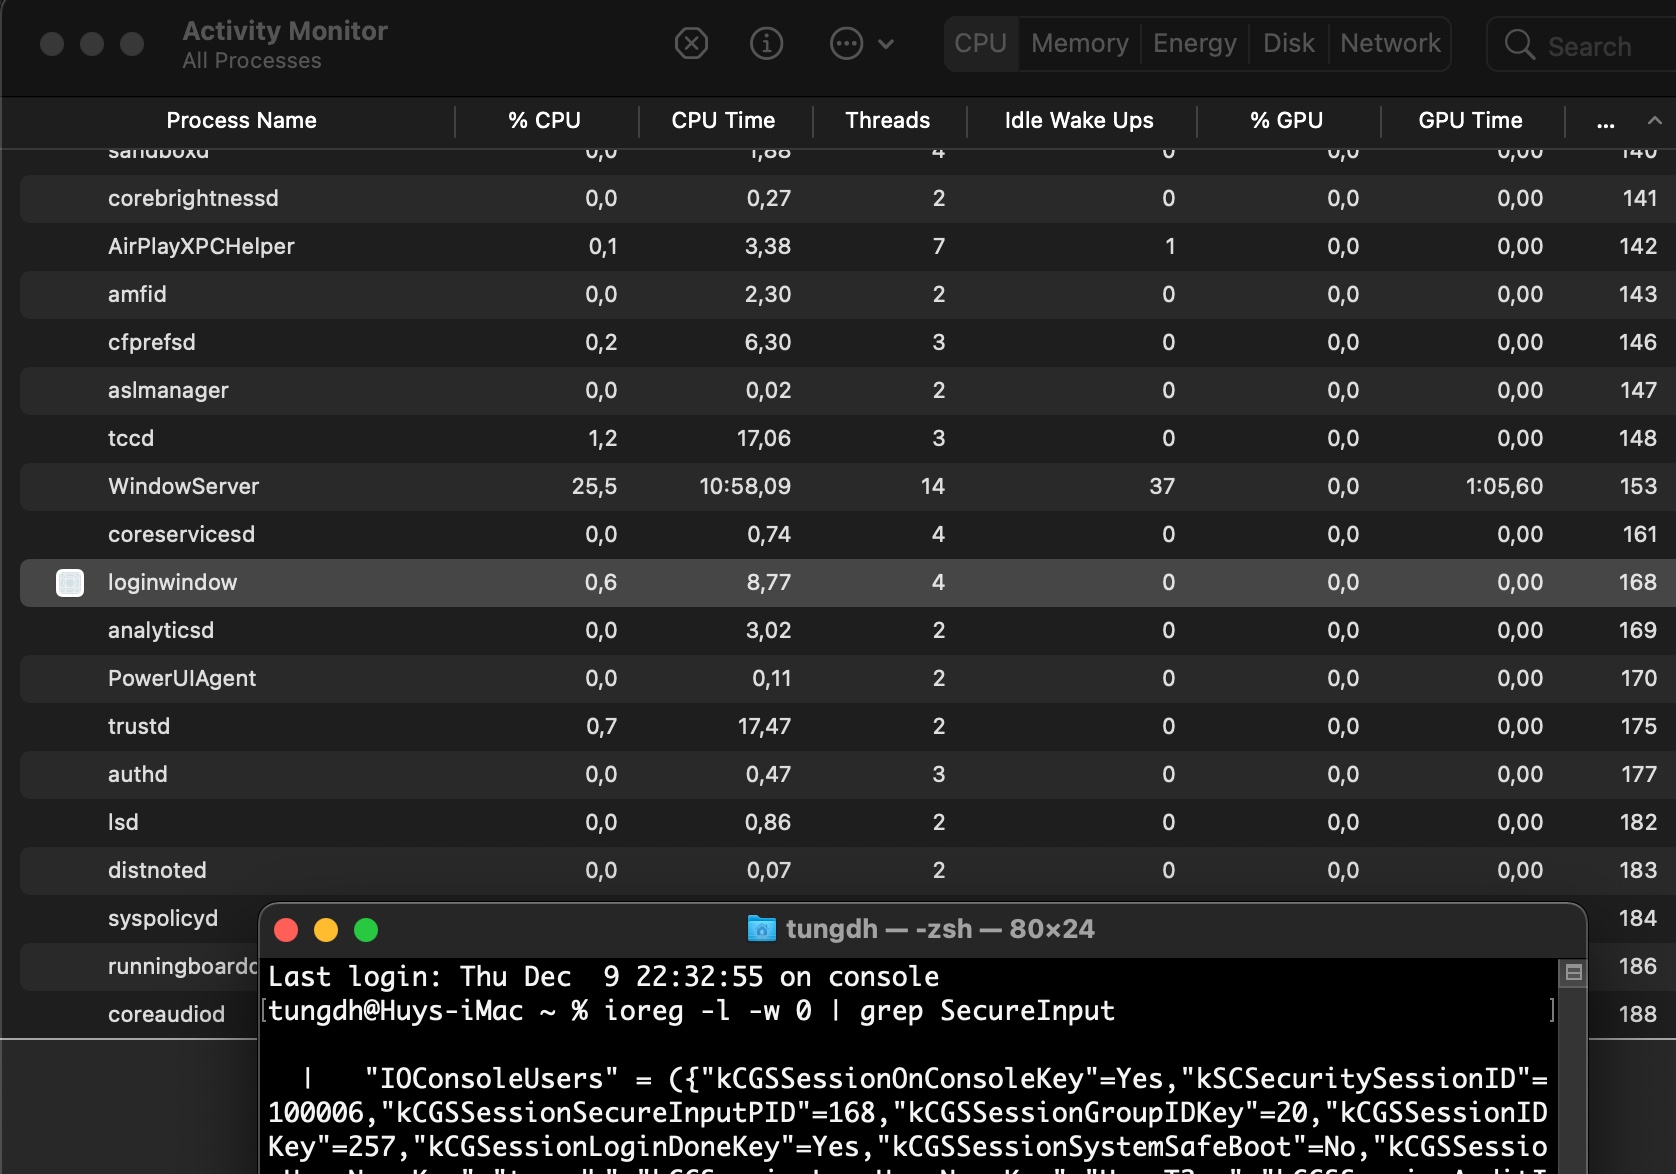Sort by Process Name column header
1676x1174 pixels.
point(241,121)
